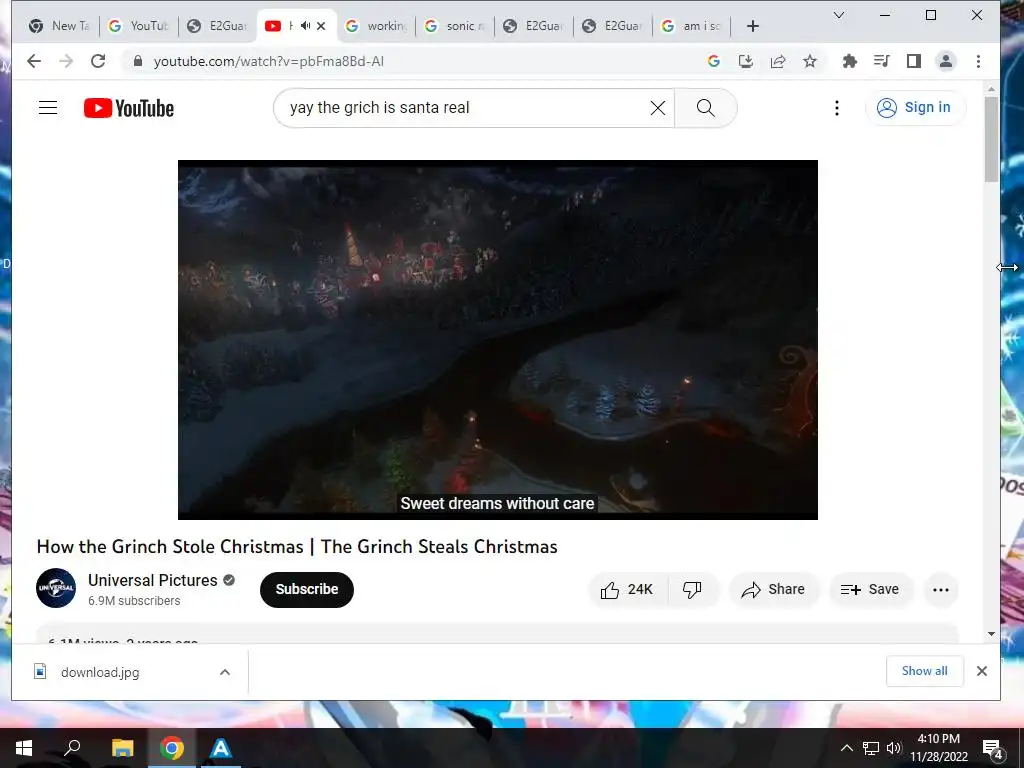This screenshot has width=1024, height=768.
Task: Show all downloads
Action: click(x=924, y=671)
